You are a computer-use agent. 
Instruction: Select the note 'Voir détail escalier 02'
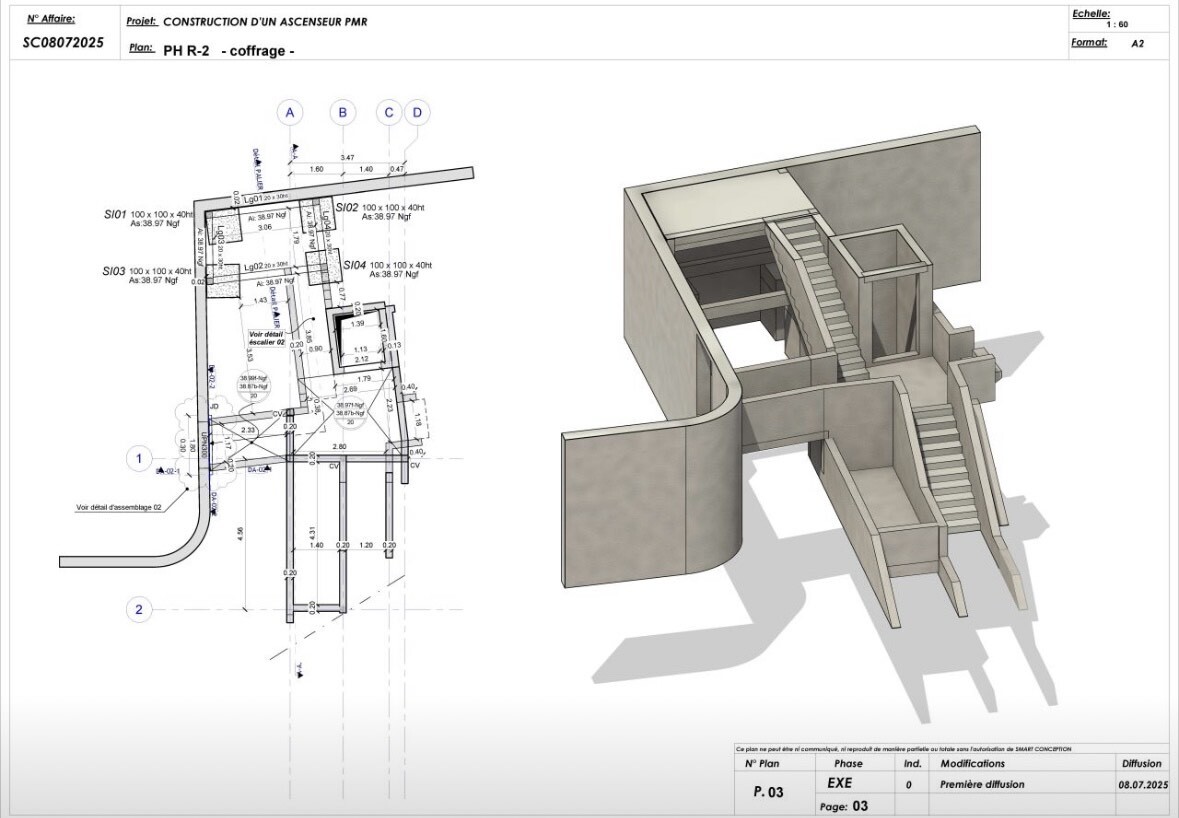266,338
